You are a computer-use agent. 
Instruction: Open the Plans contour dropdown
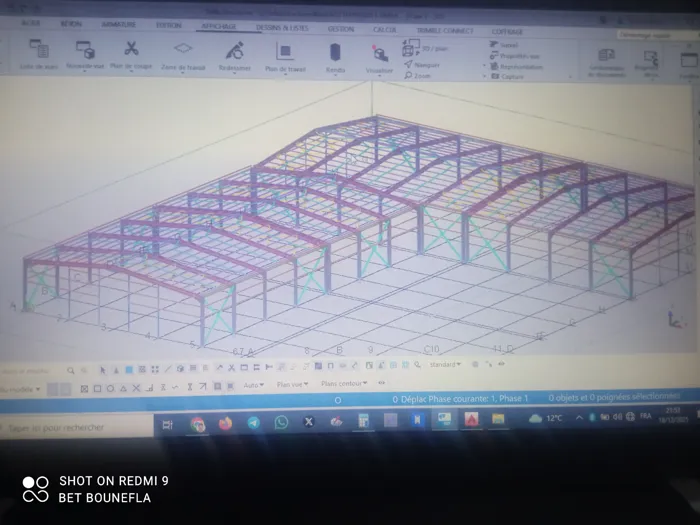point(342,383)
